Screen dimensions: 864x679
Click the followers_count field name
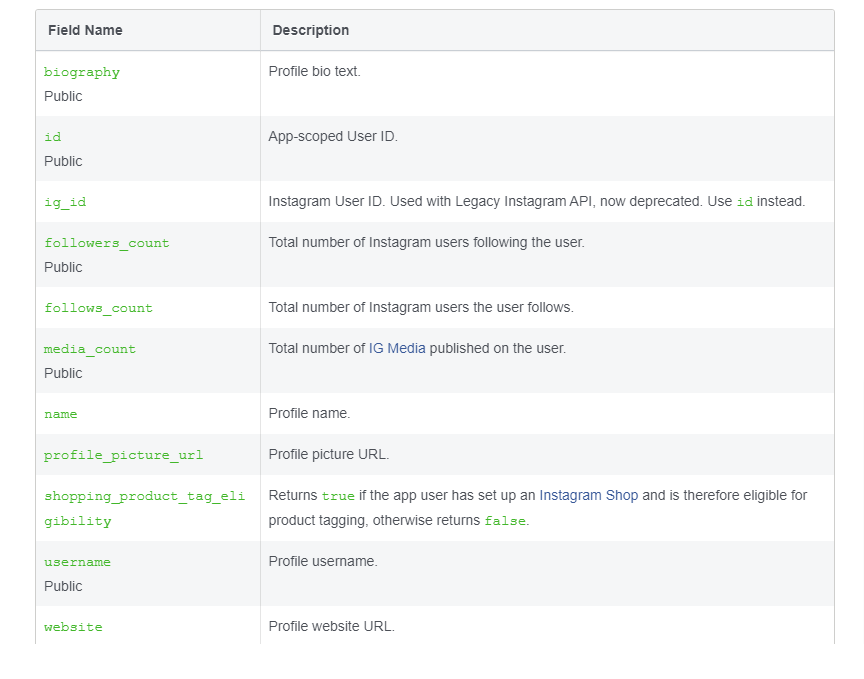[x=107, y=243]
